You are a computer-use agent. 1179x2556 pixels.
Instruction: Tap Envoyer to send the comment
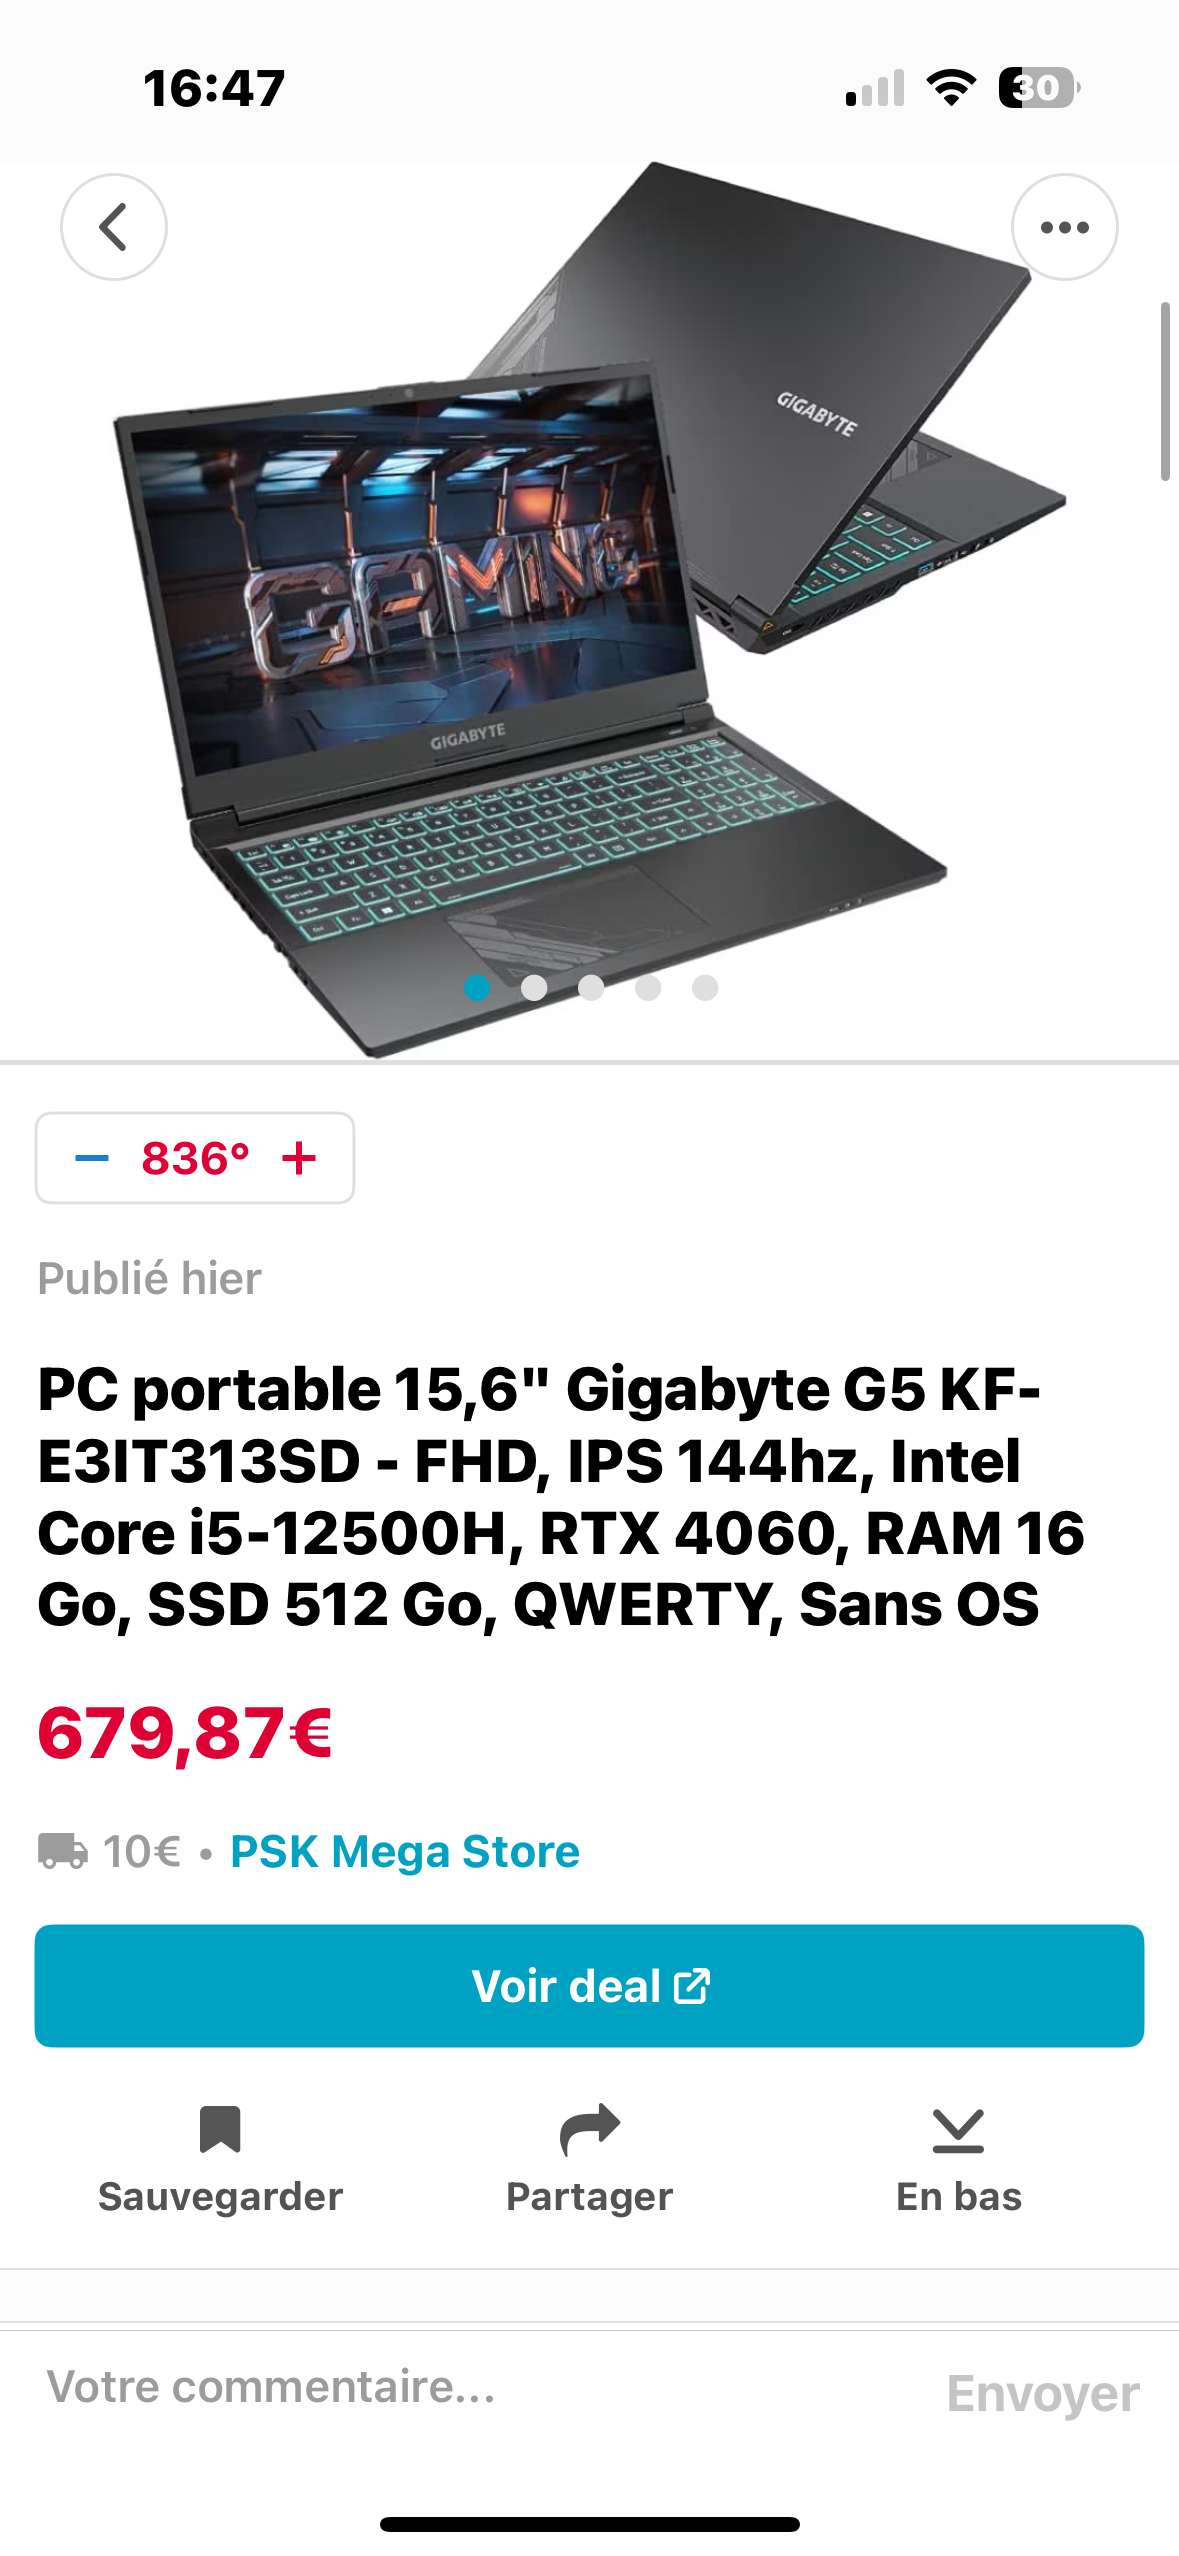1043,2393
